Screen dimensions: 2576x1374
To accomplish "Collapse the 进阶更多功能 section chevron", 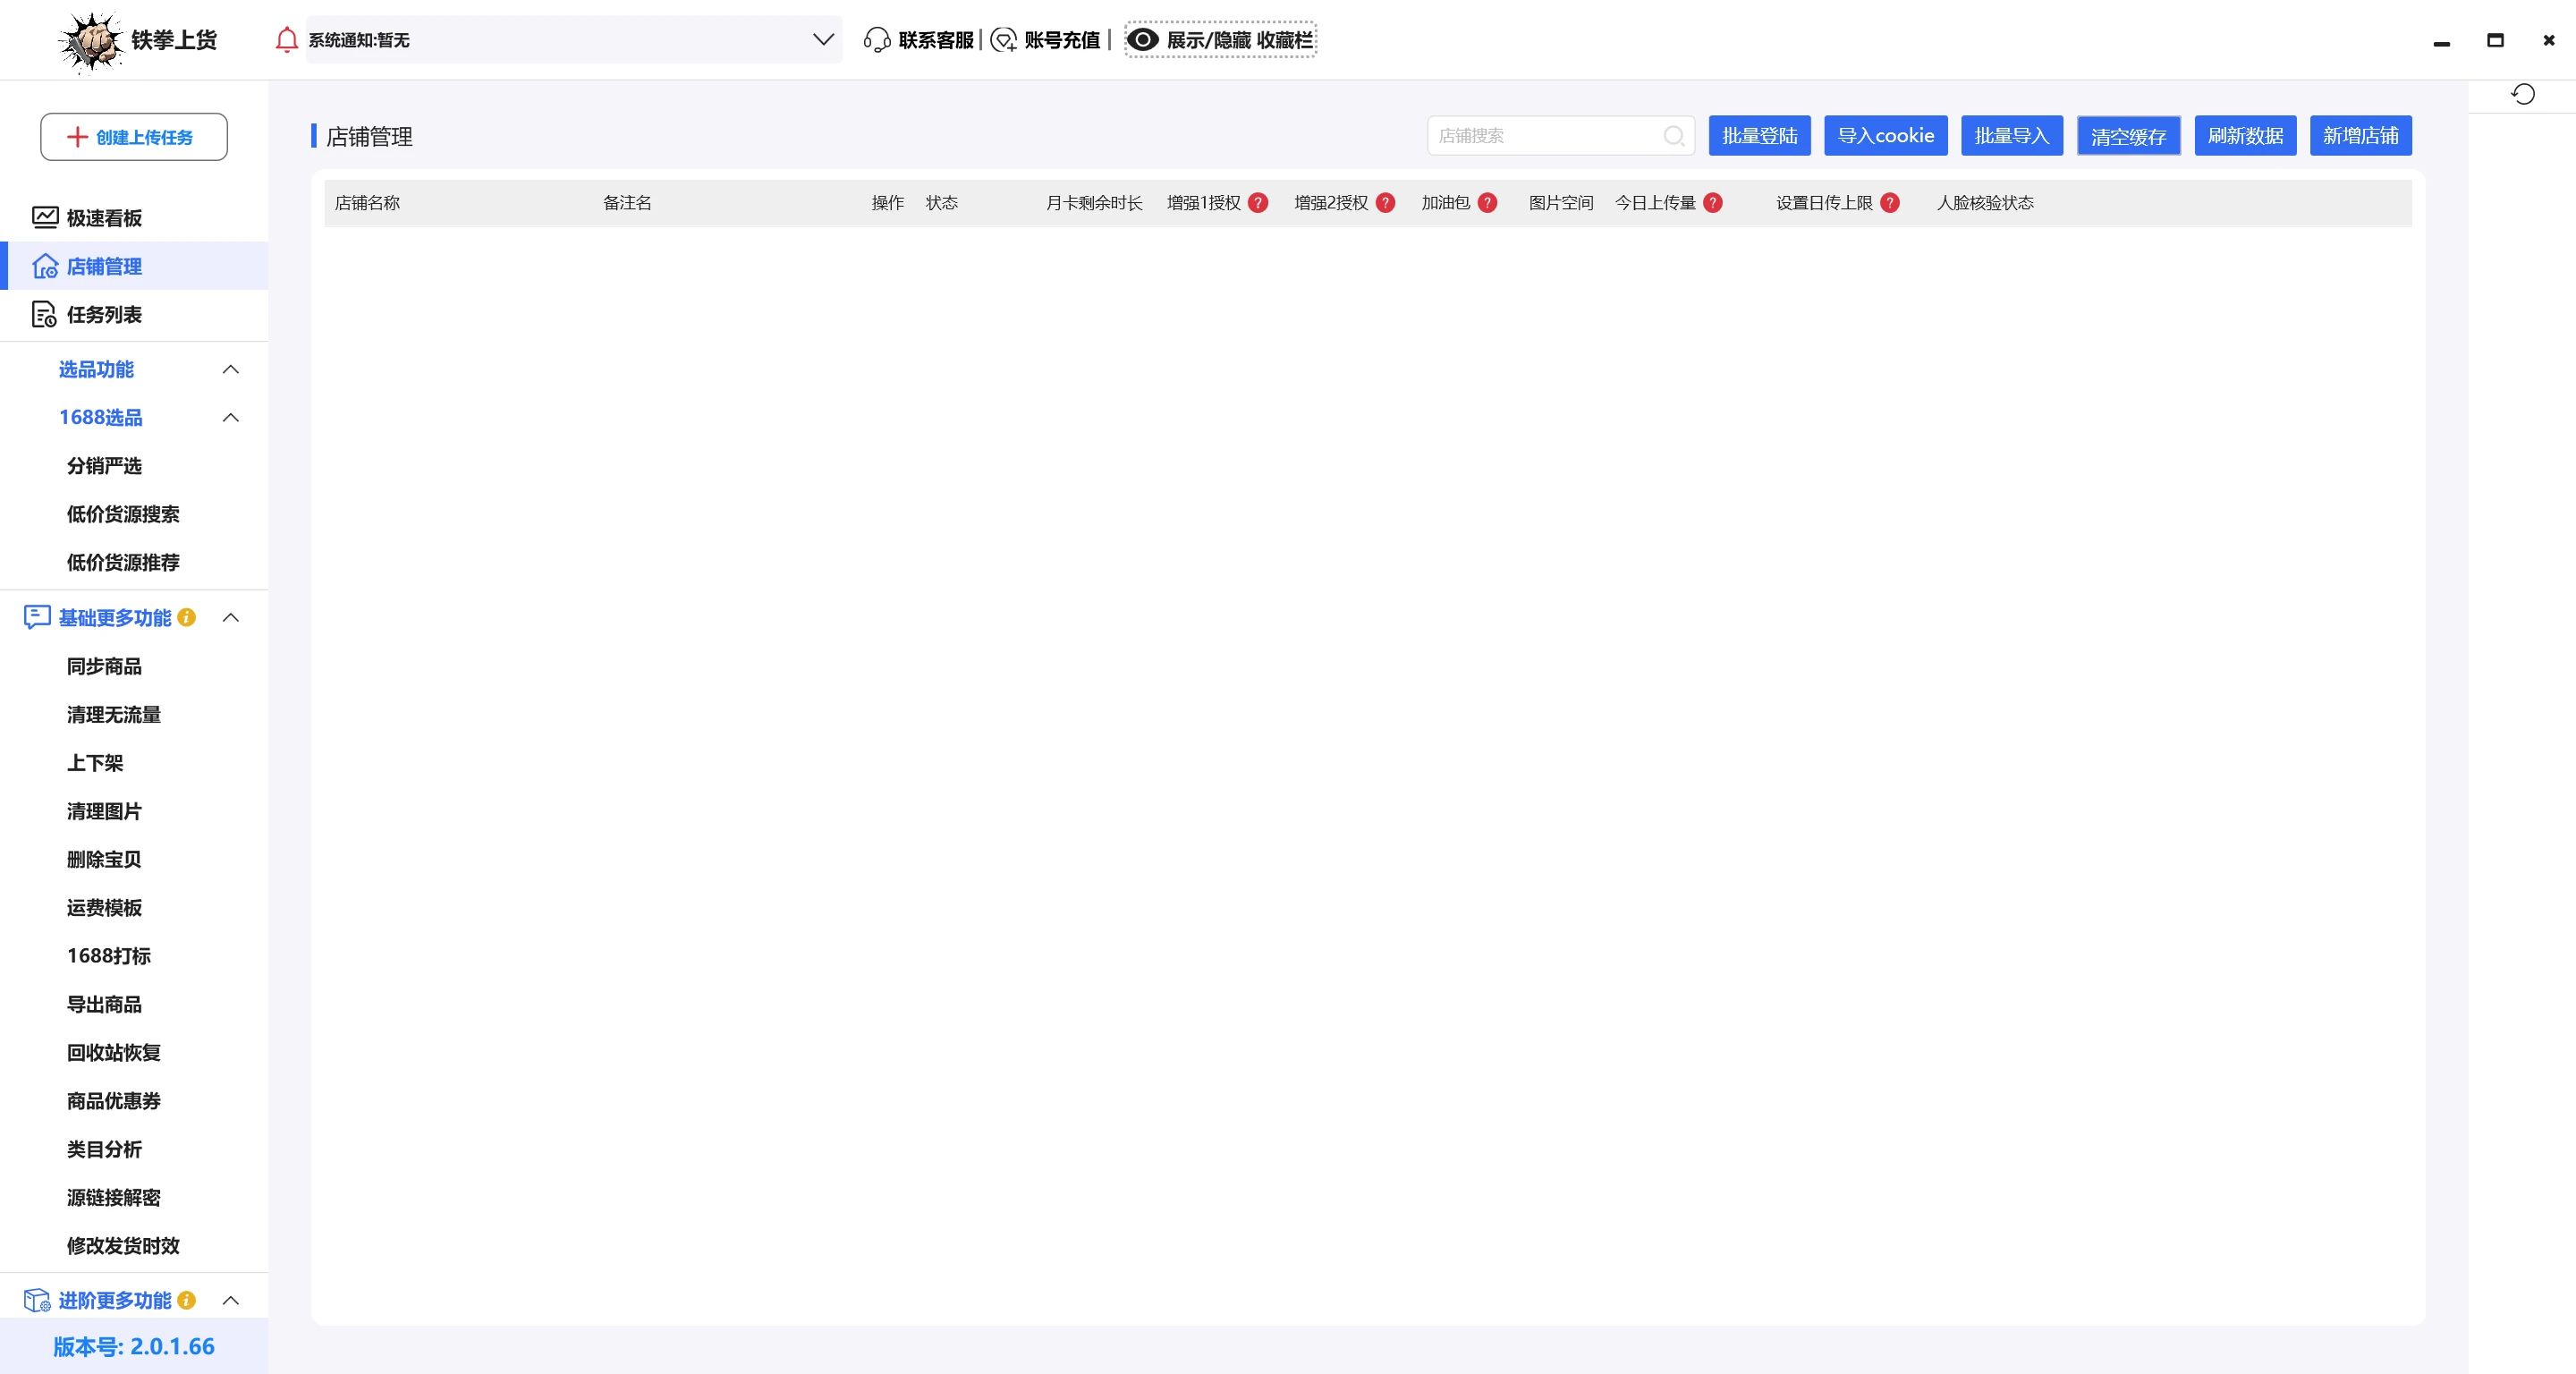I will (231, 1300).
